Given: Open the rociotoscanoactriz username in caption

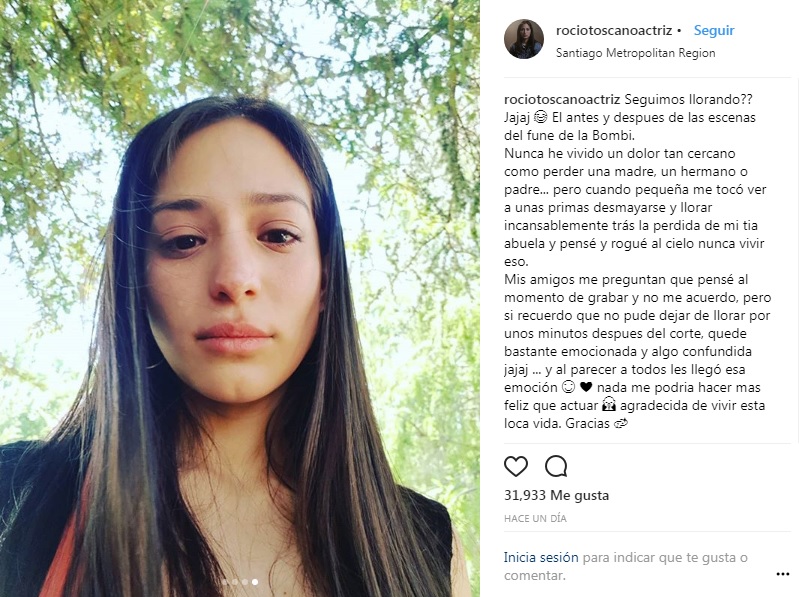Looking at the screenshot, I should (562, 99).
